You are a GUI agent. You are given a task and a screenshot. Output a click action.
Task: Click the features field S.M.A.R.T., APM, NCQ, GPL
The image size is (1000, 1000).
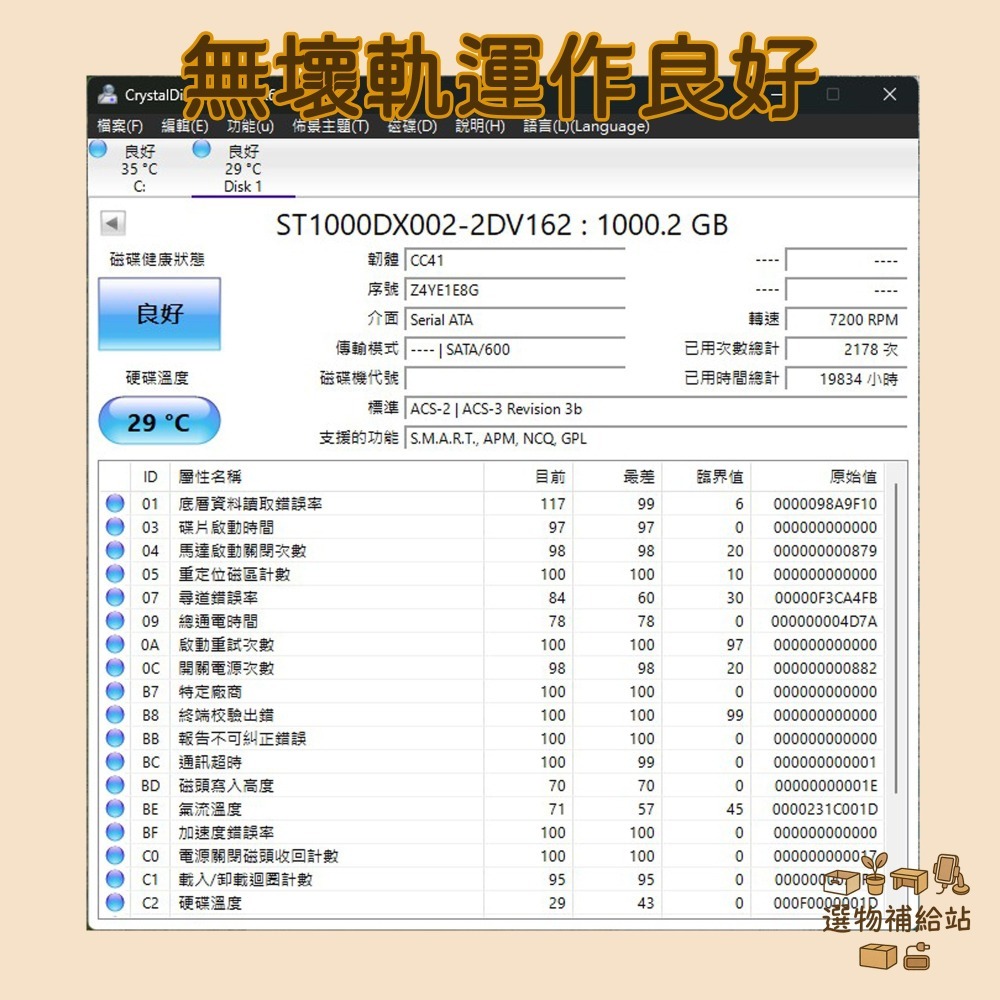(656, 438)
